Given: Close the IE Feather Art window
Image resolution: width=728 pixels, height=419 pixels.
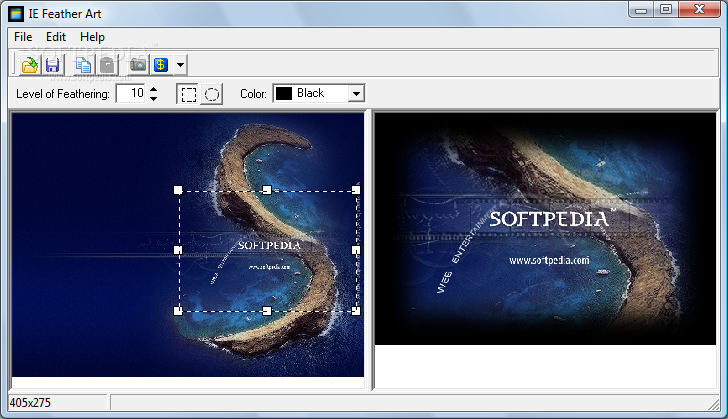Looking at the screenshot, I should pos(700,9).
